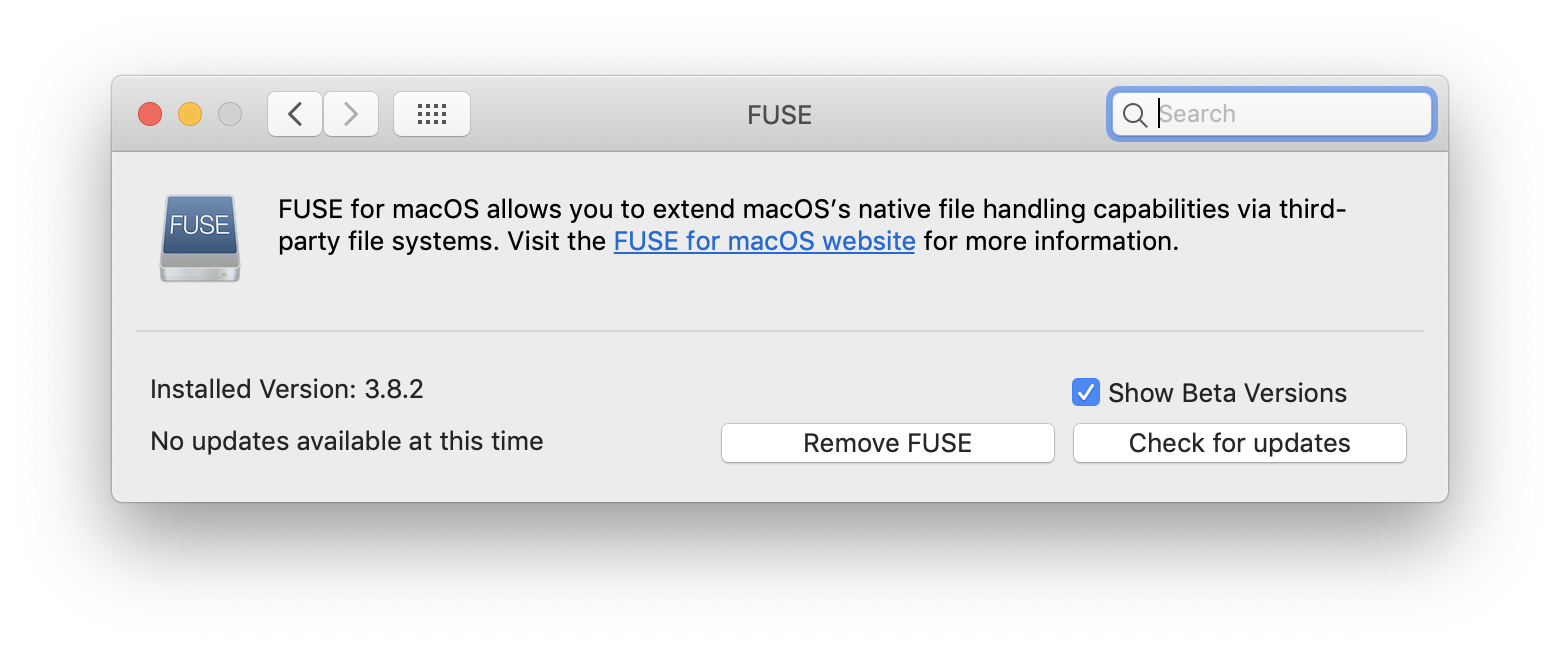Click the FUSE window title text

click(780, 115)
